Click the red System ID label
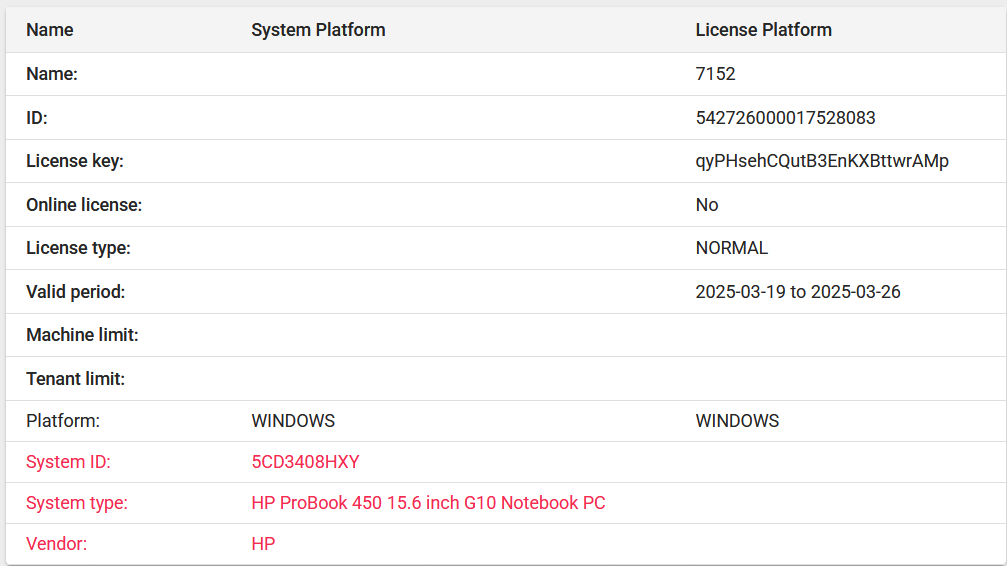The image size is (1007, 566). (x=68, y=462)
